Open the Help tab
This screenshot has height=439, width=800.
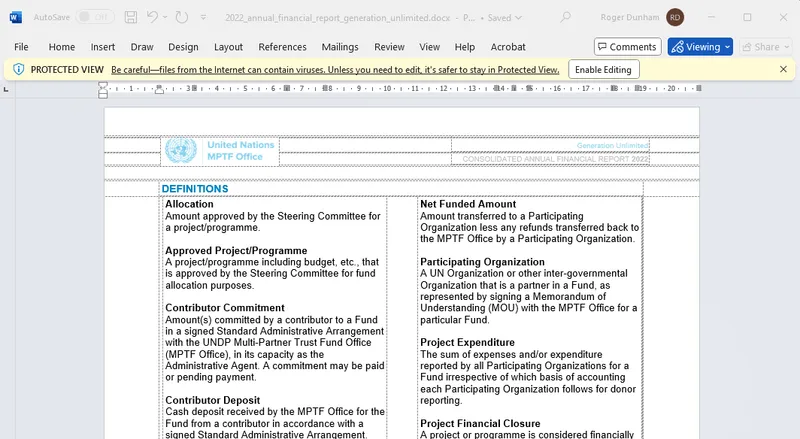click(465, 47)
